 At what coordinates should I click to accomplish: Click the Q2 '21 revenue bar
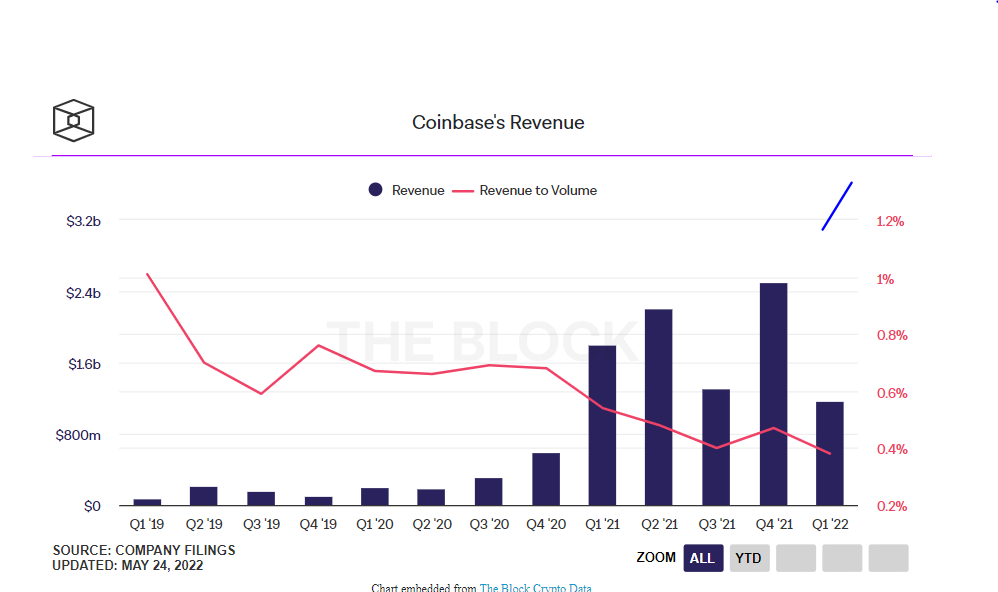click(659, 407)
